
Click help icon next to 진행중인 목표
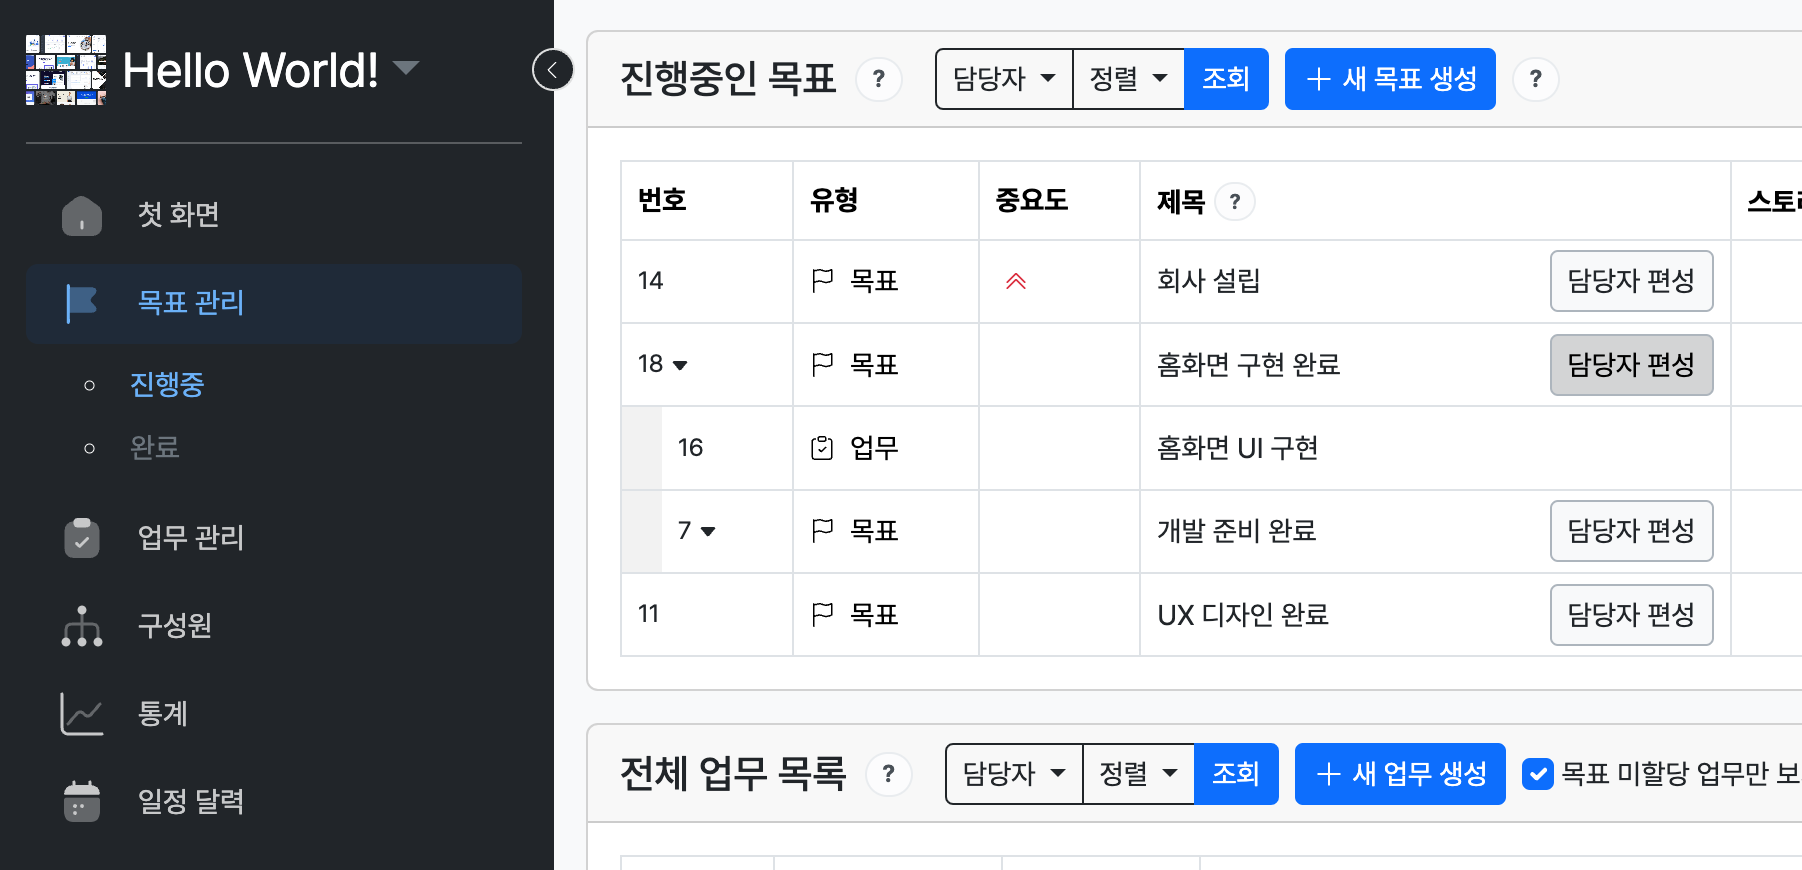(878, 79)
